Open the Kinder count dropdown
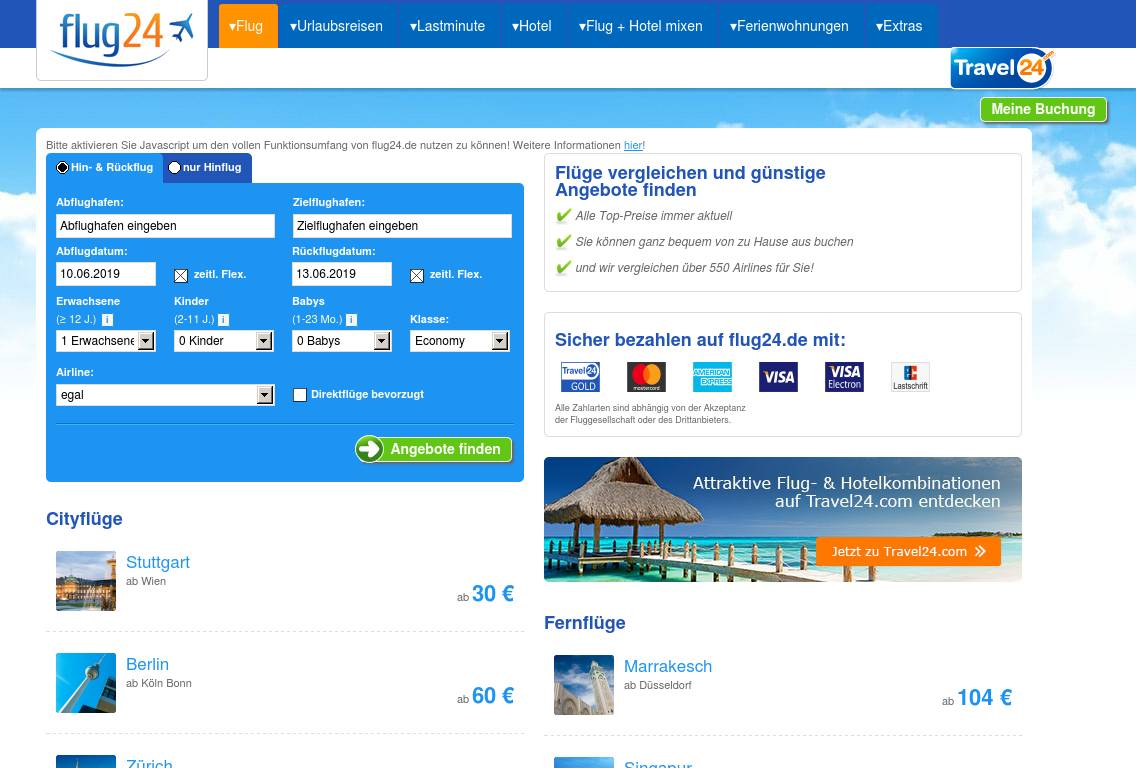1136x768 pixels. [224, 341]
